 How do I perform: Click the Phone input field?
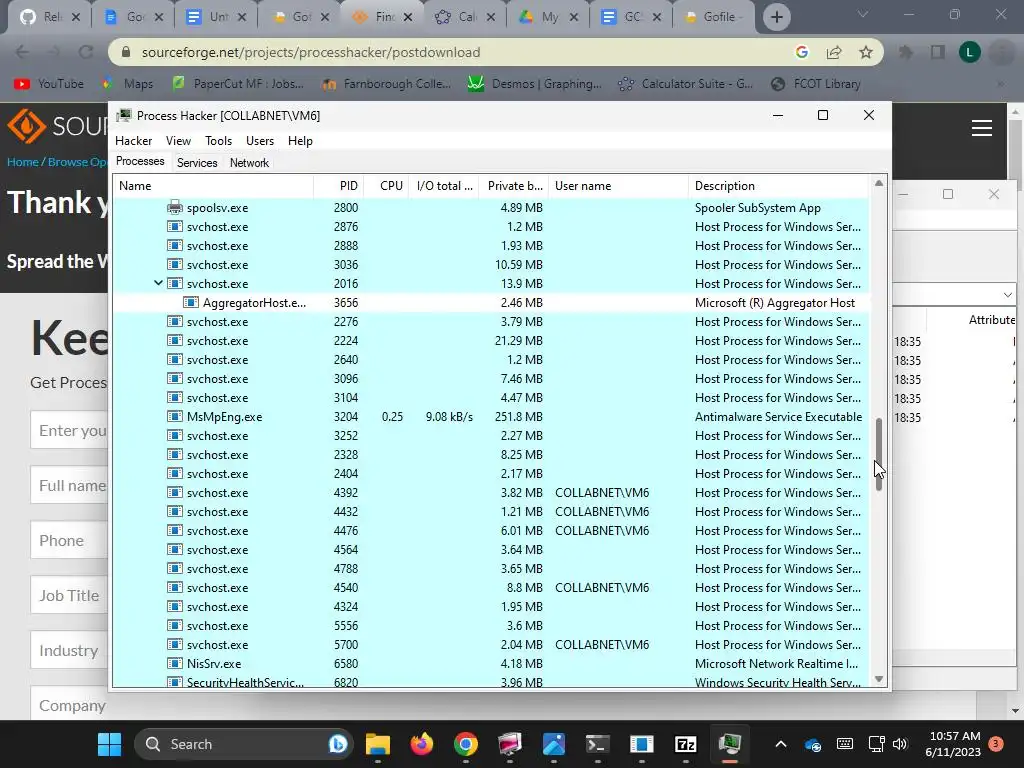(x=69, y=541)
